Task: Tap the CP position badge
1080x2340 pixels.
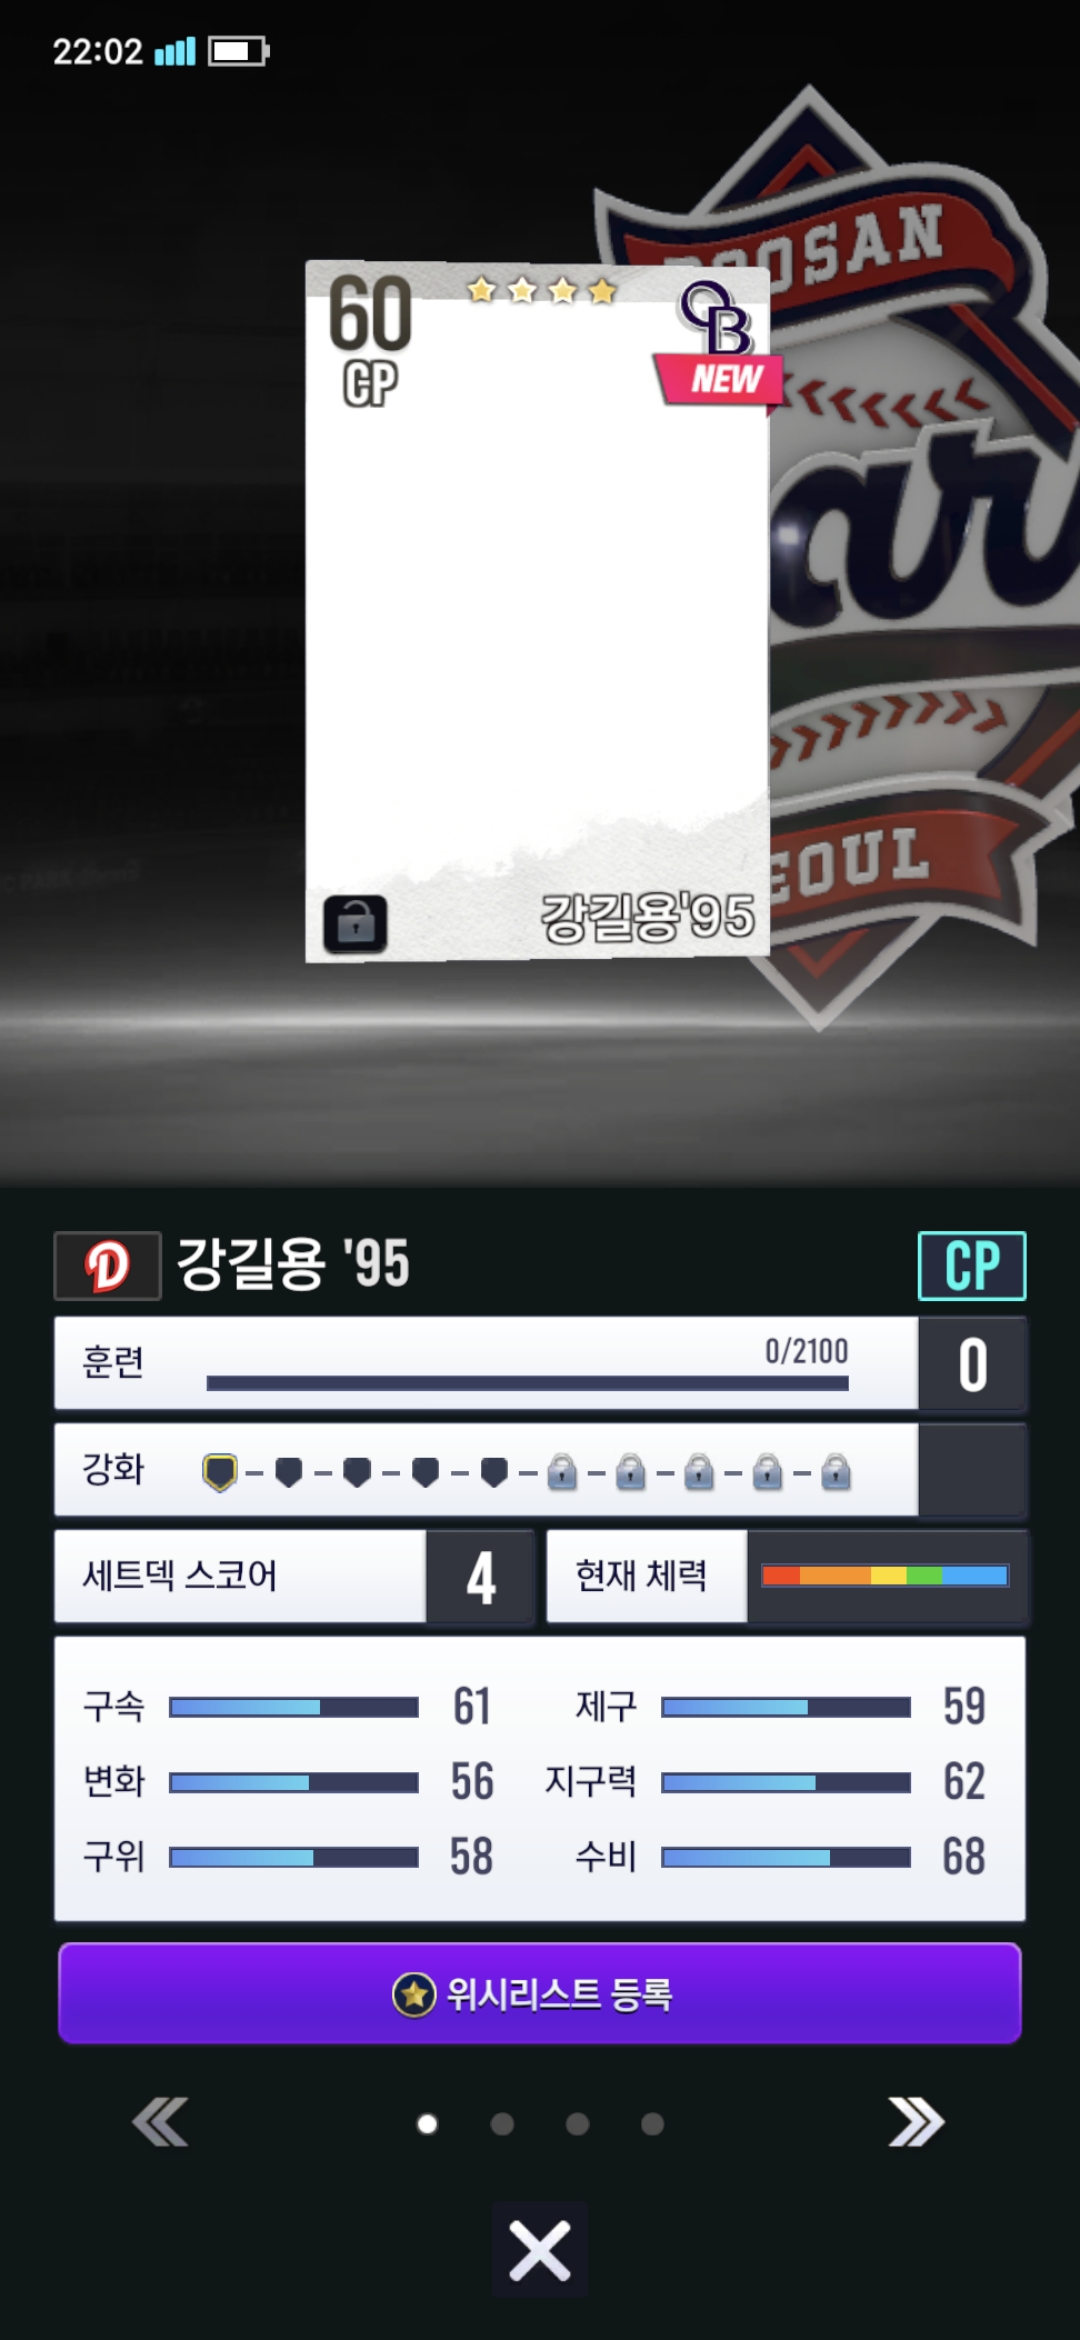Action: coord(972,1265)
